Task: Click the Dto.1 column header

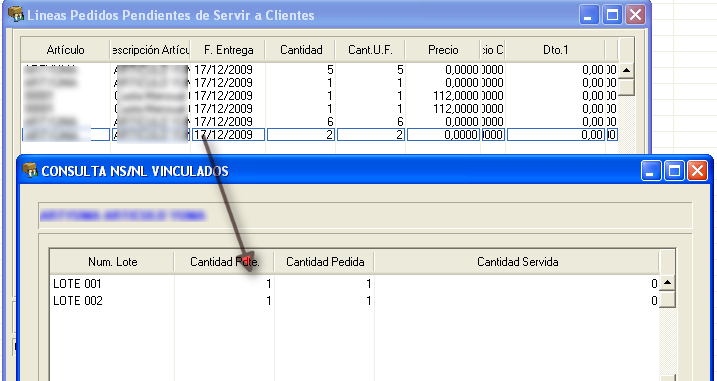Action: click(555, 50)
